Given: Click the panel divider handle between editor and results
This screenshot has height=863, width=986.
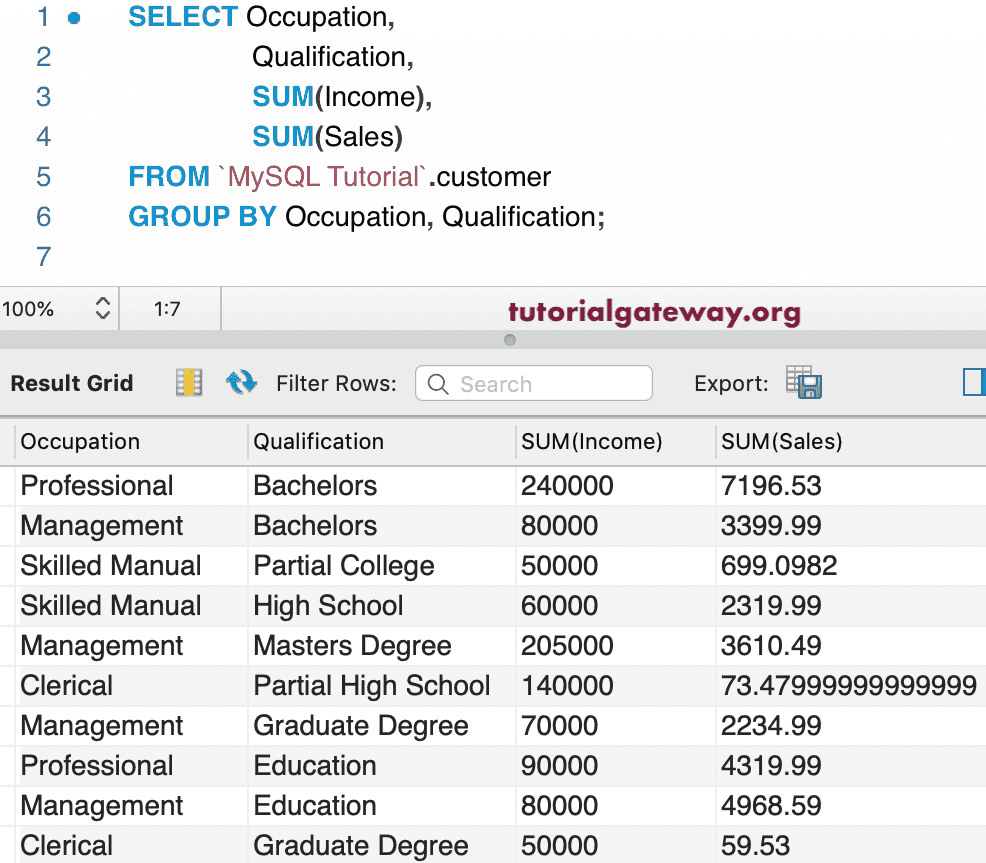Looking at the screenshot, I should (x=510, y=340).
